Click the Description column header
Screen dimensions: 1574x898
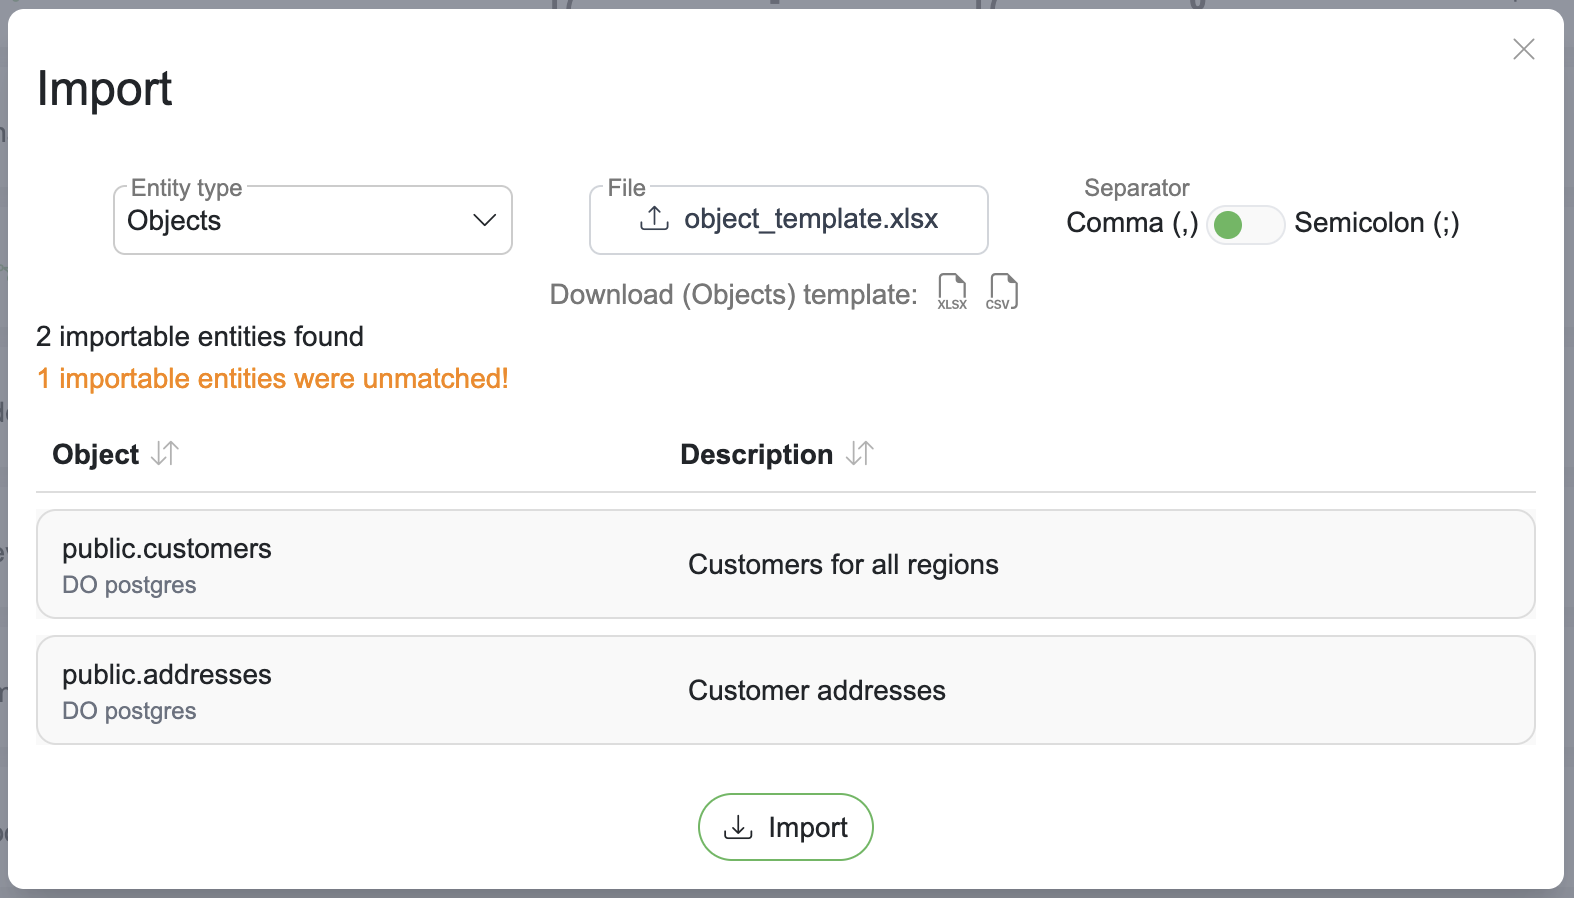point(756,455)
